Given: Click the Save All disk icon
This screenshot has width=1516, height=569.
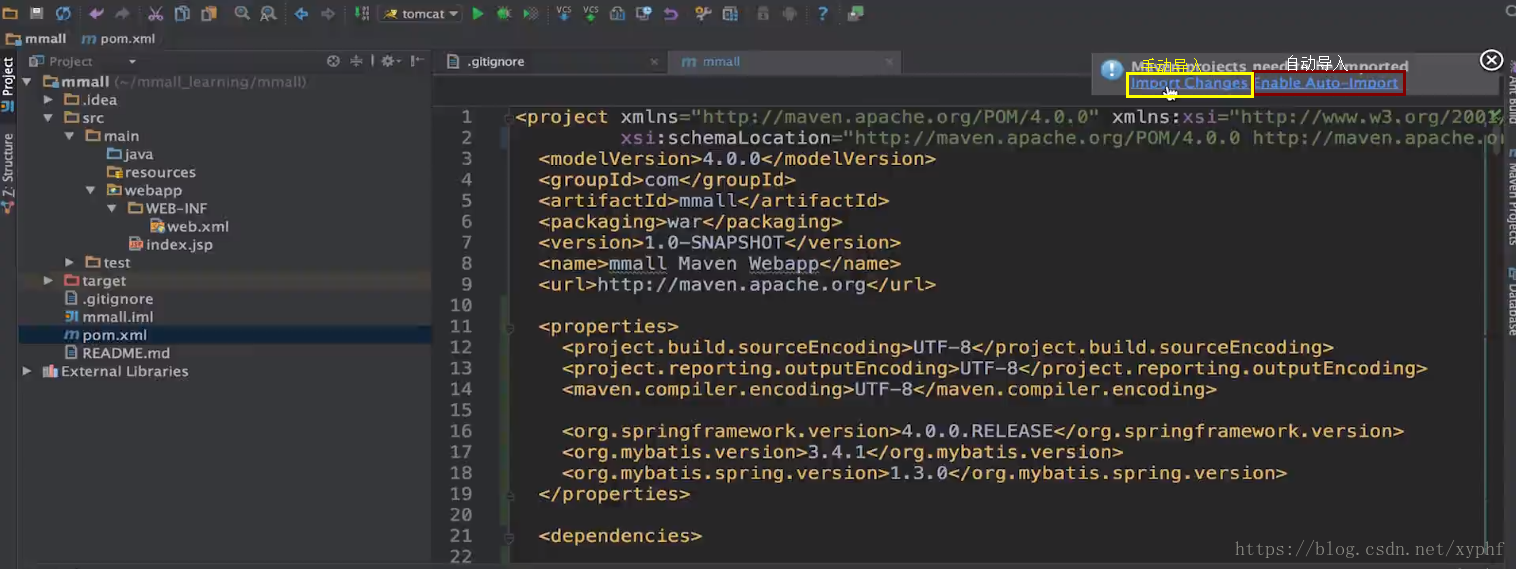Looking at the screenshot, I should [37, 14].
